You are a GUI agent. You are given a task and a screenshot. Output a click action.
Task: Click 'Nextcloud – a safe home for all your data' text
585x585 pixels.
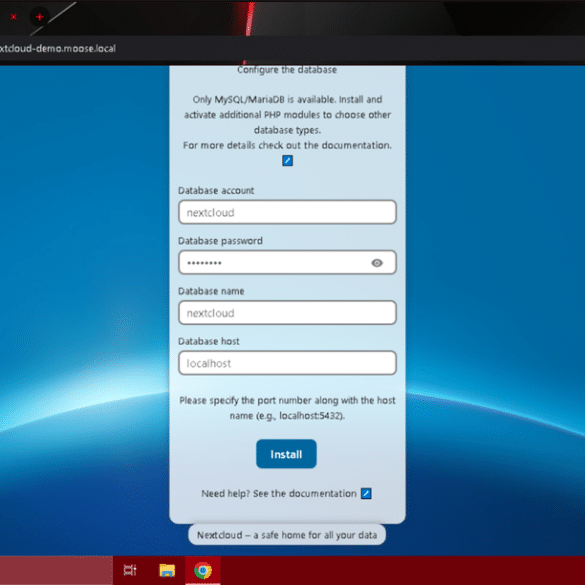click(x=287, y=535)
